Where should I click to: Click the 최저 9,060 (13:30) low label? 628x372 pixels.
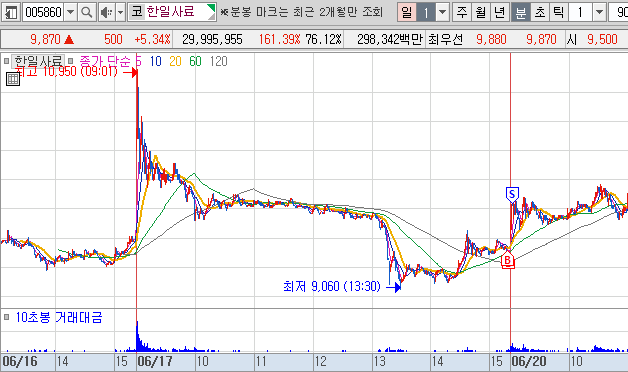(332, 286)
